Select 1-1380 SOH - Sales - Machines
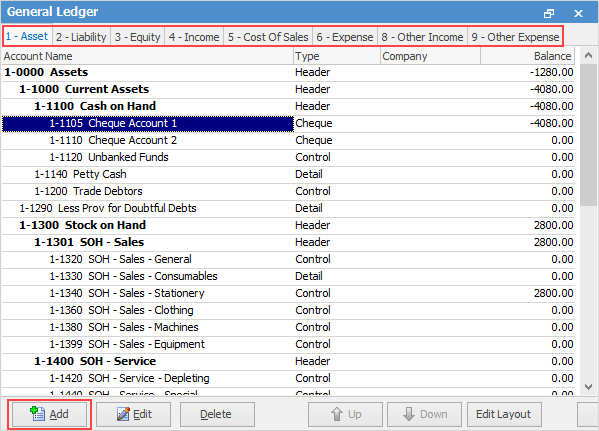Screen dimensions: 599x431 288,327
